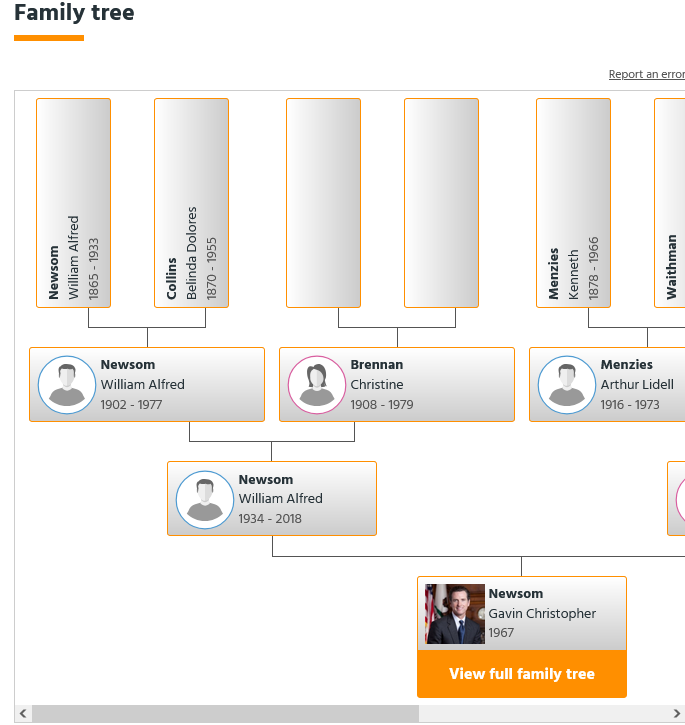Click partially visible pink avatar at right edge
The image size is (685, 725).
(679, 499)
